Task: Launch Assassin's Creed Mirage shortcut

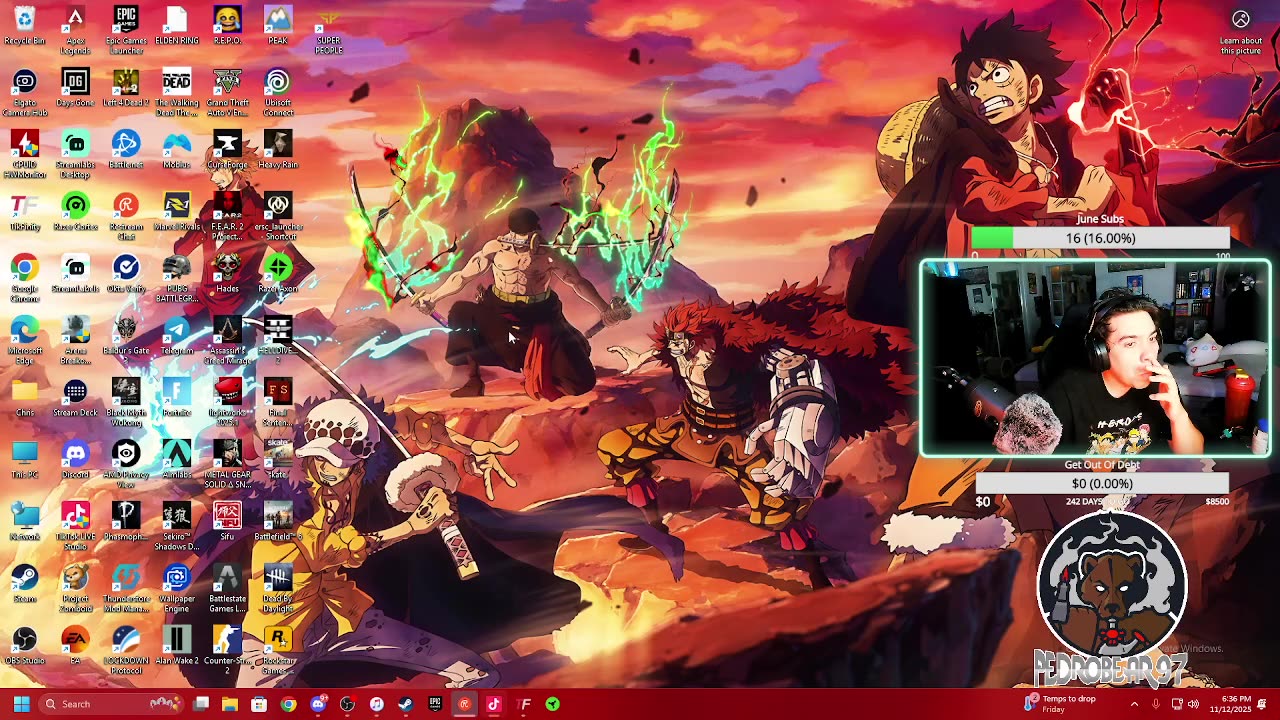Action: tap(227, 340)
